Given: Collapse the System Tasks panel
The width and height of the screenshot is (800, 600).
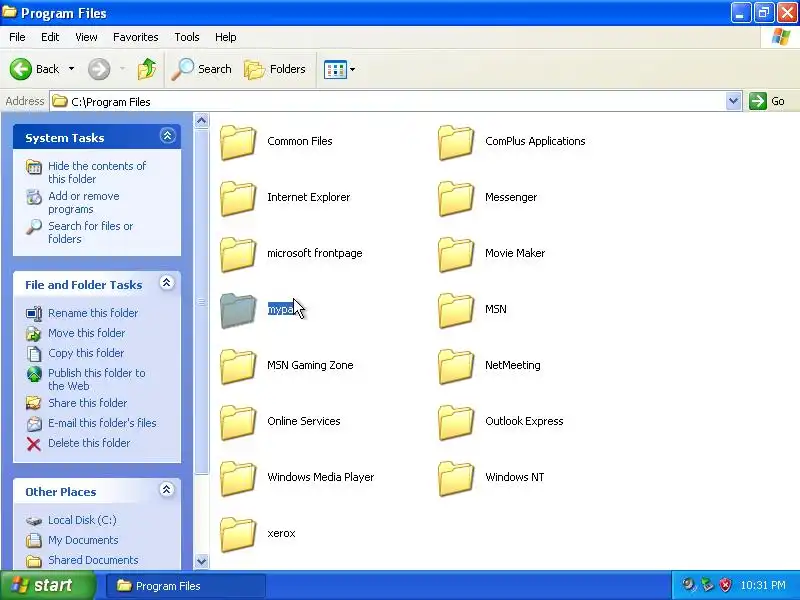Looking at the screenshot, I should [167, 136].
